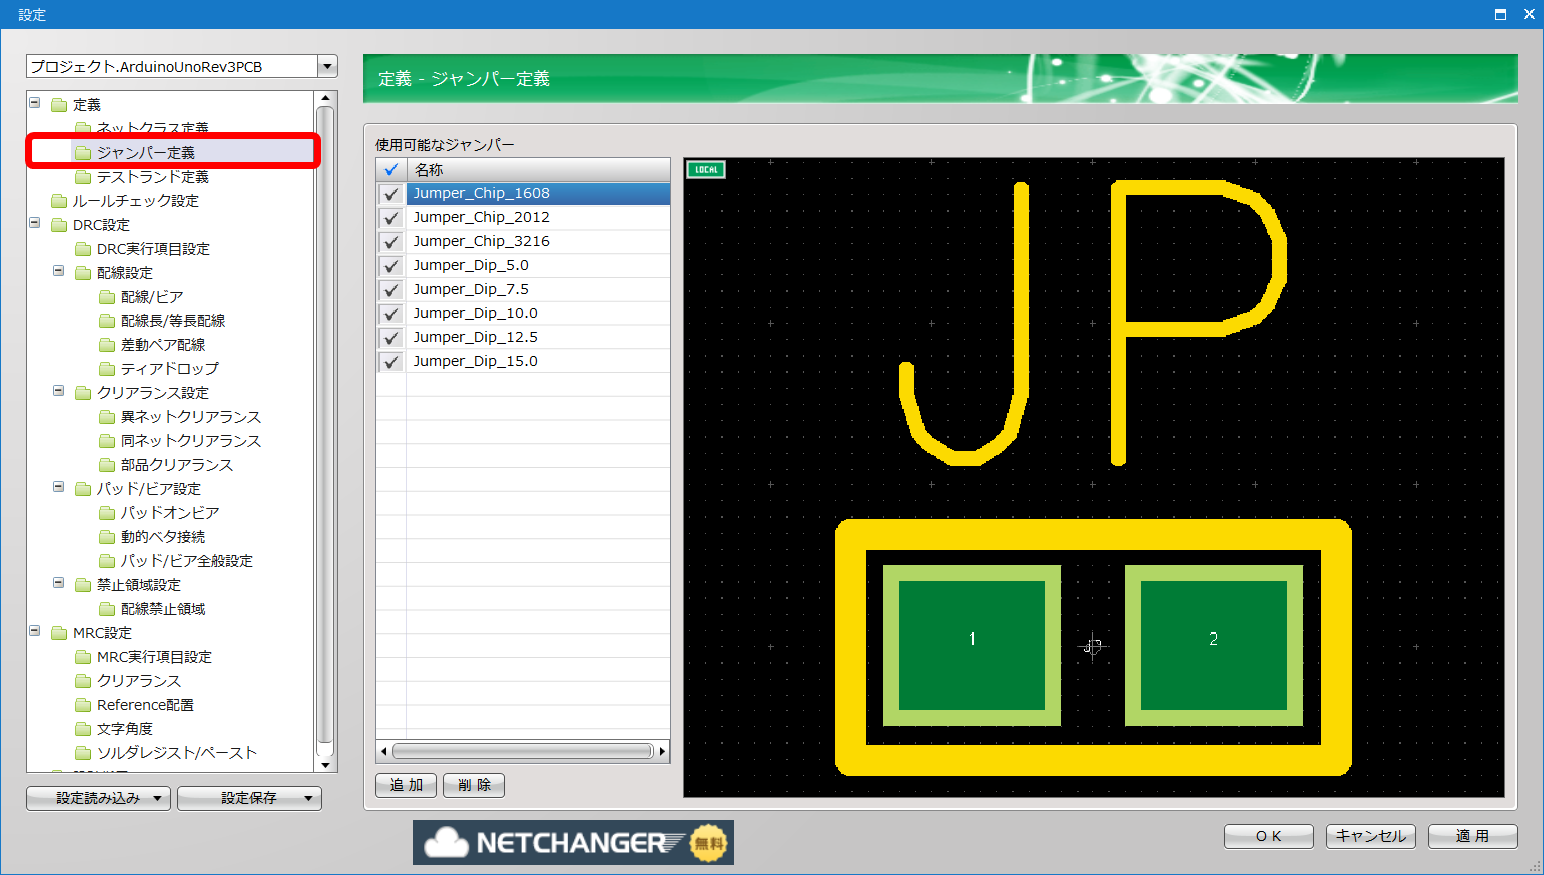The width and height of the screenshot is (1544, 875).
Task: Click the 追加 button
Action: pyautogui.click(x=406, y=785)
